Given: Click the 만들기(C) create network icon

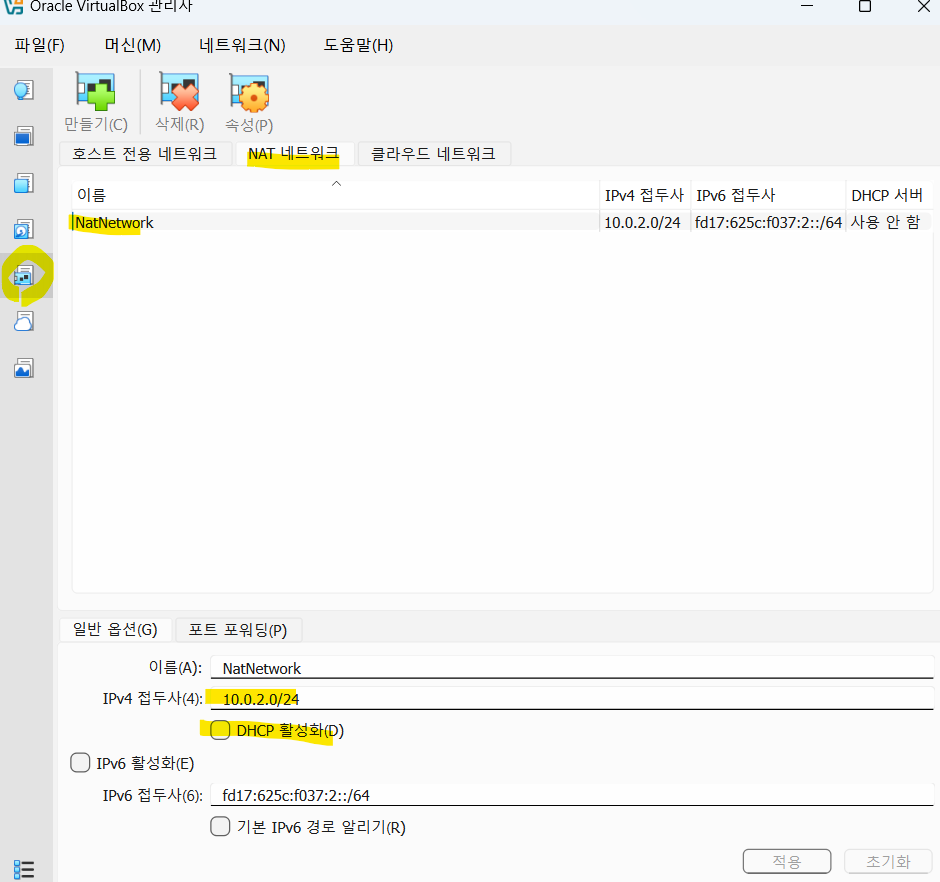Looking at the screenshot, I should click(96, 92).
